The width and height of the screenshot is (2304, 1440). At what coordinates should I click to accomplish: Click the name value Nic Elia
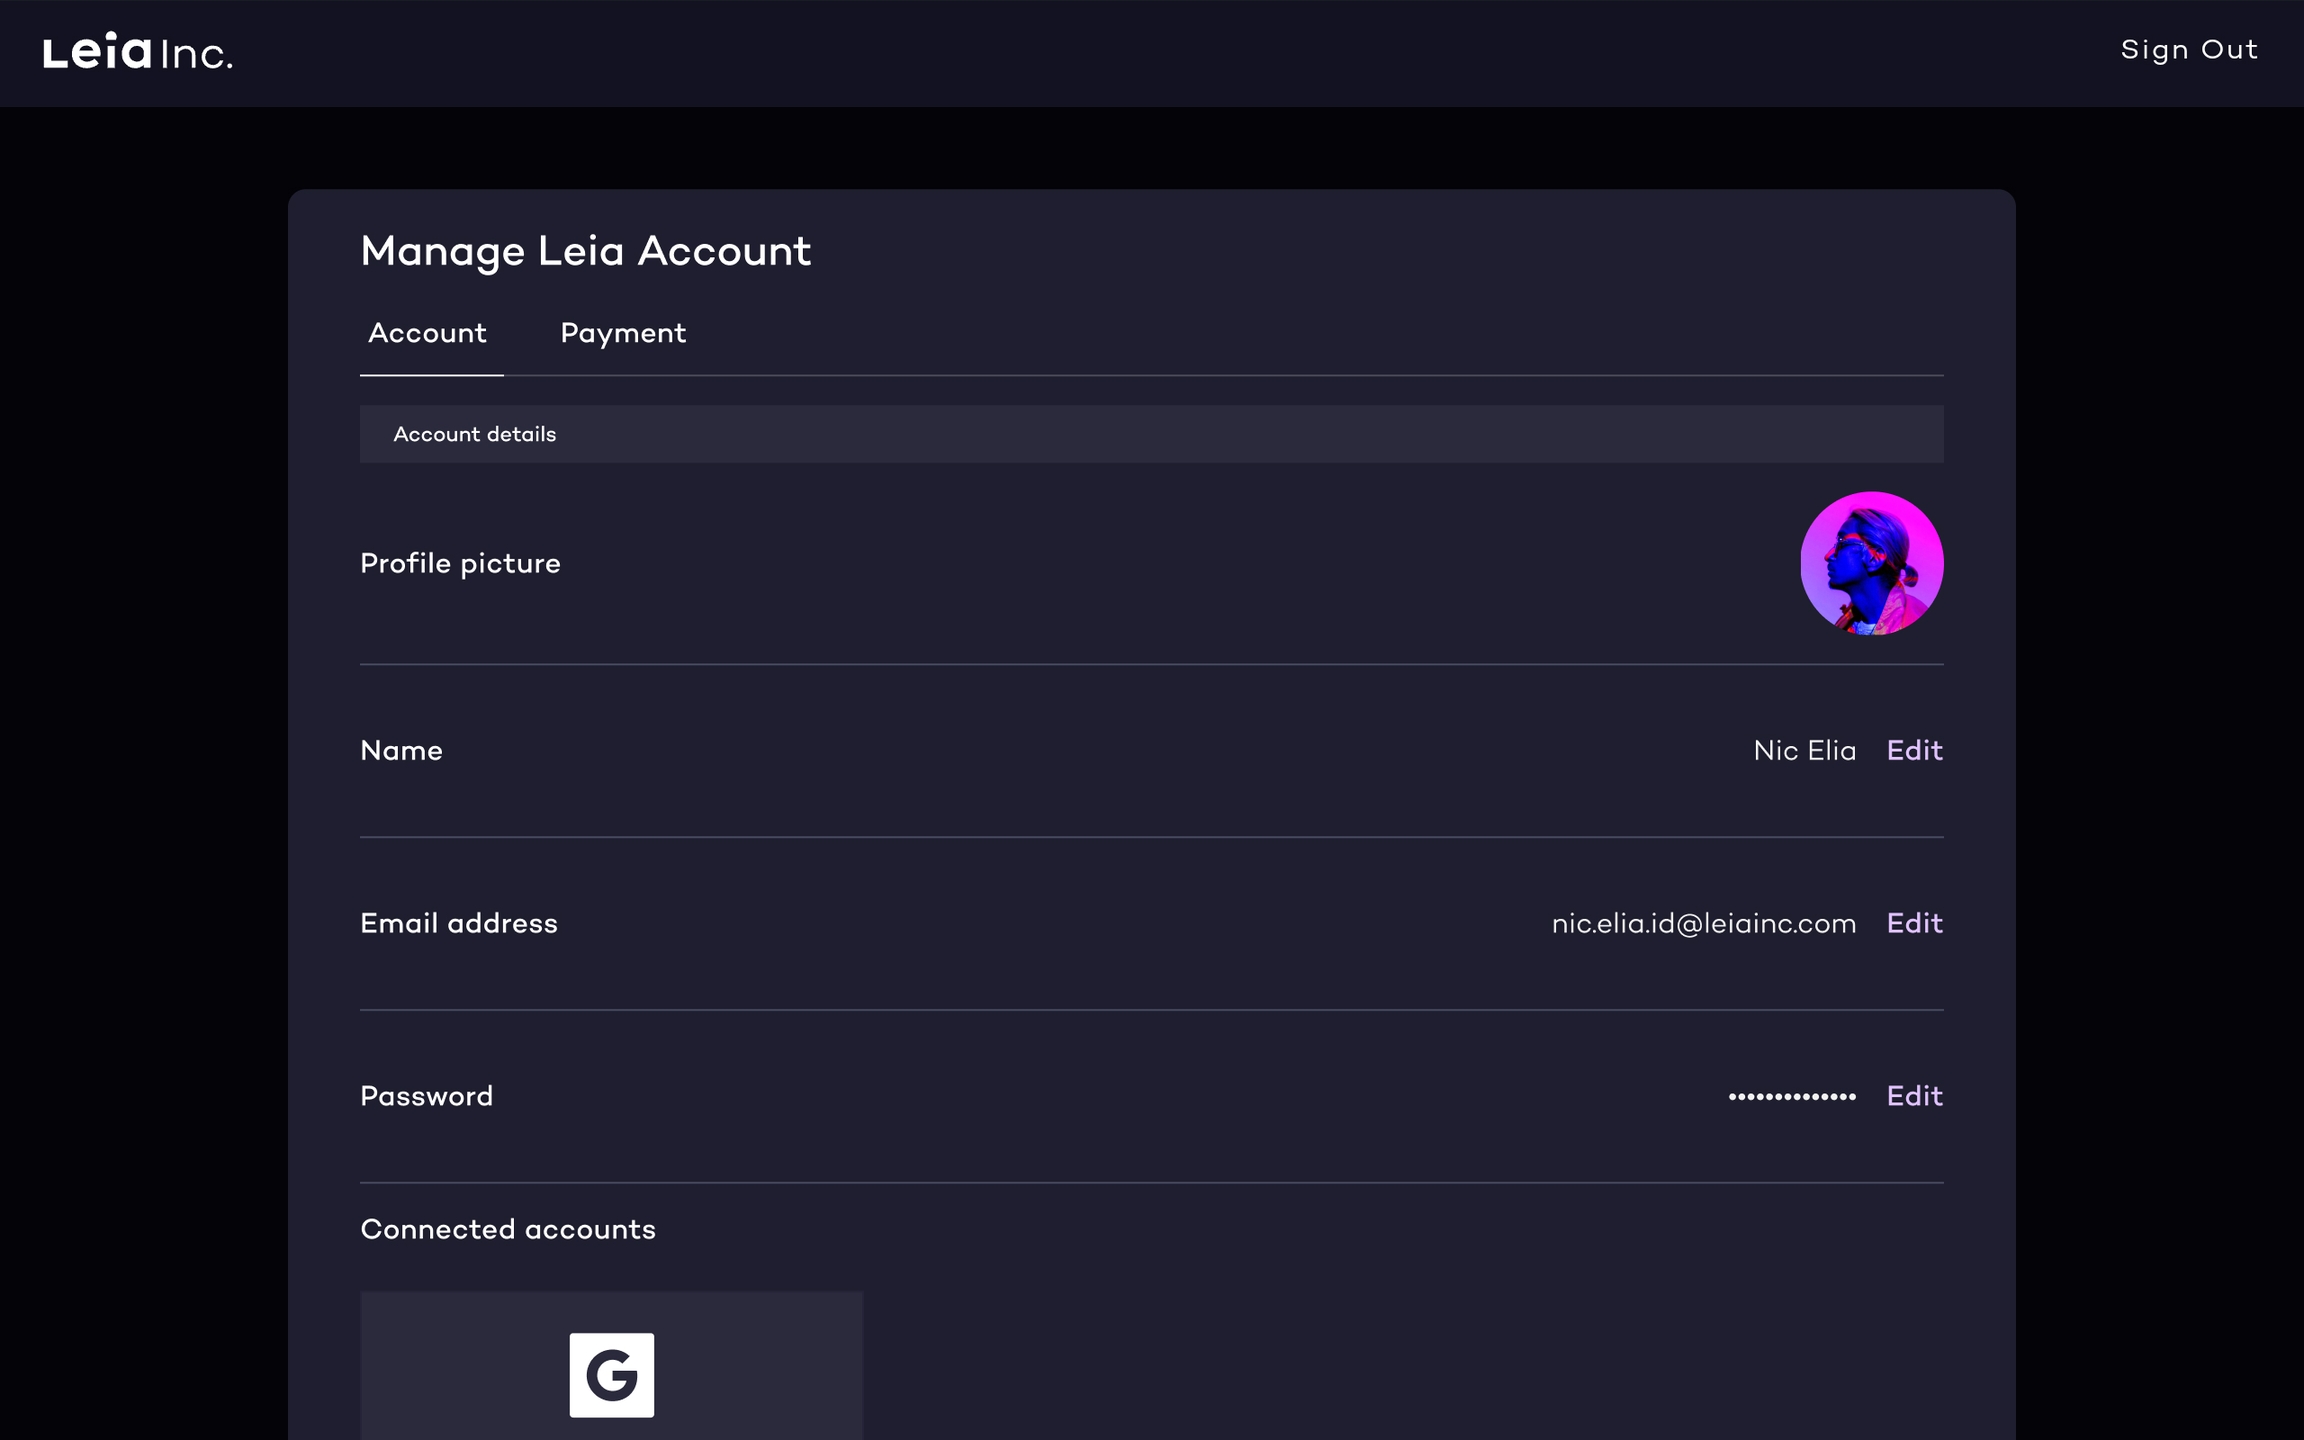click(x=1804, y=751)
